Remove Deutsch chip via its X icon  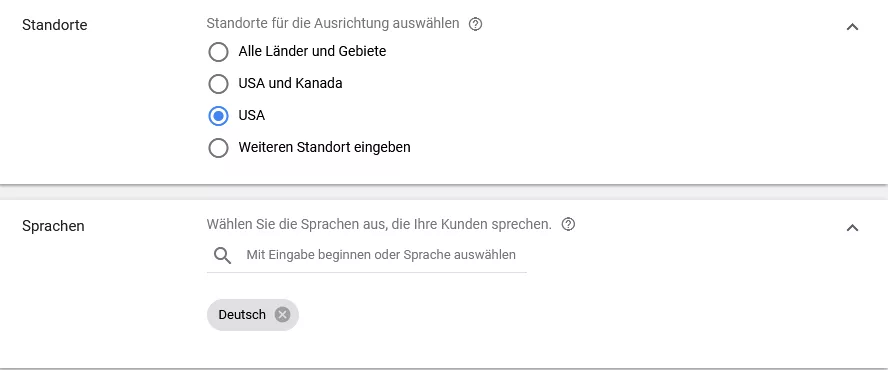(282, 314)
